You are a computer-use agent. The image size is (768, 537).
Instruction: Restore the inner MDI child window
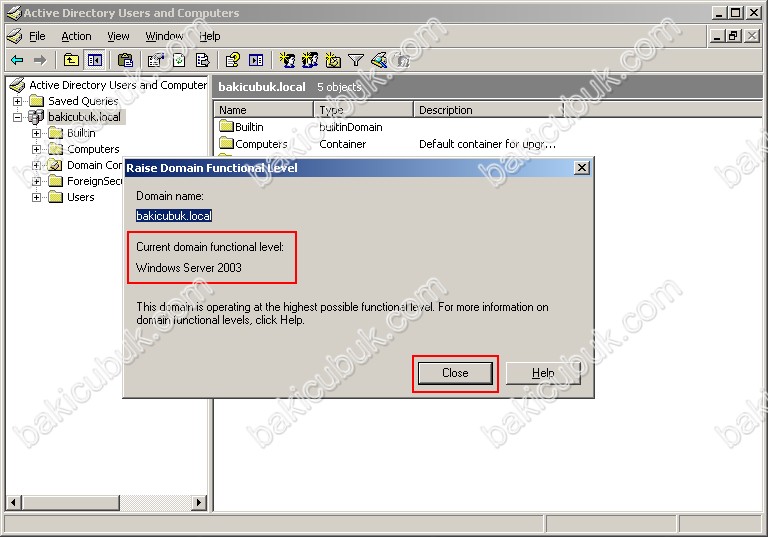[x=734, y=36]
